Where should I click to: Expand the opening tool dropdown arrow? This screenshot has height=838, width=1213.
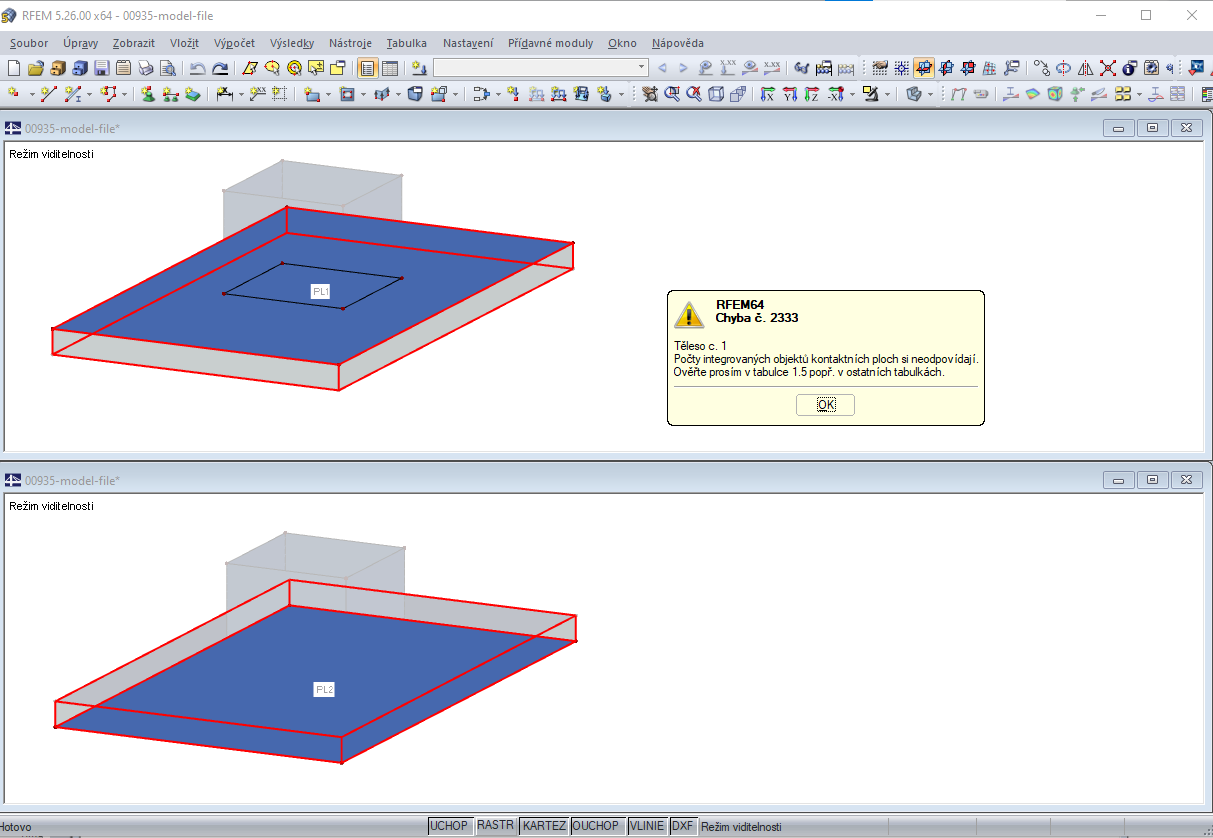pyautogui.click(x=363, y=94)
